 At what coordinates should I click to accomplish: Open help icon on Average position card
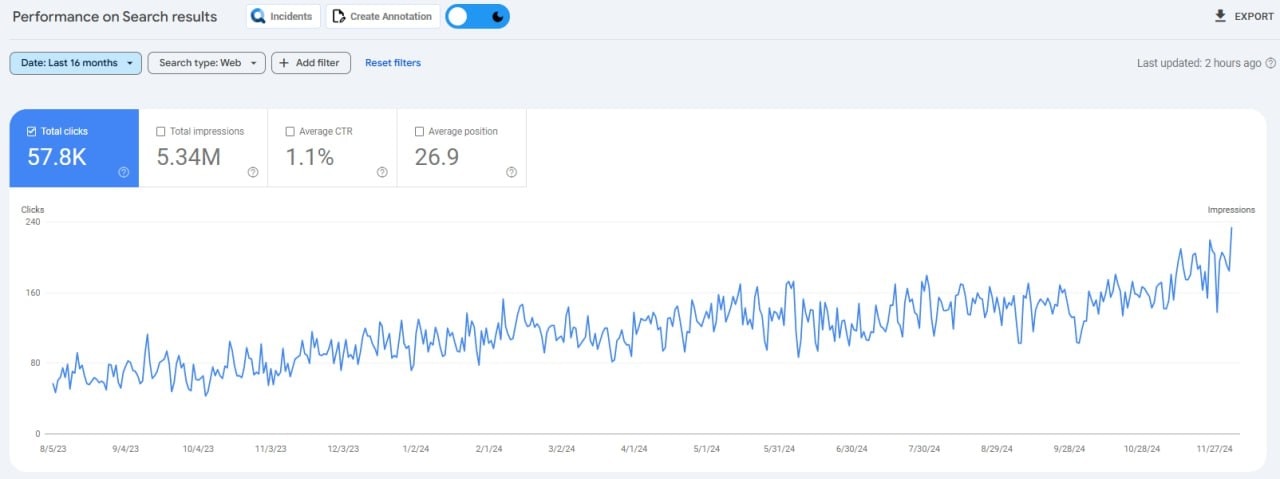tap(511, 172)
